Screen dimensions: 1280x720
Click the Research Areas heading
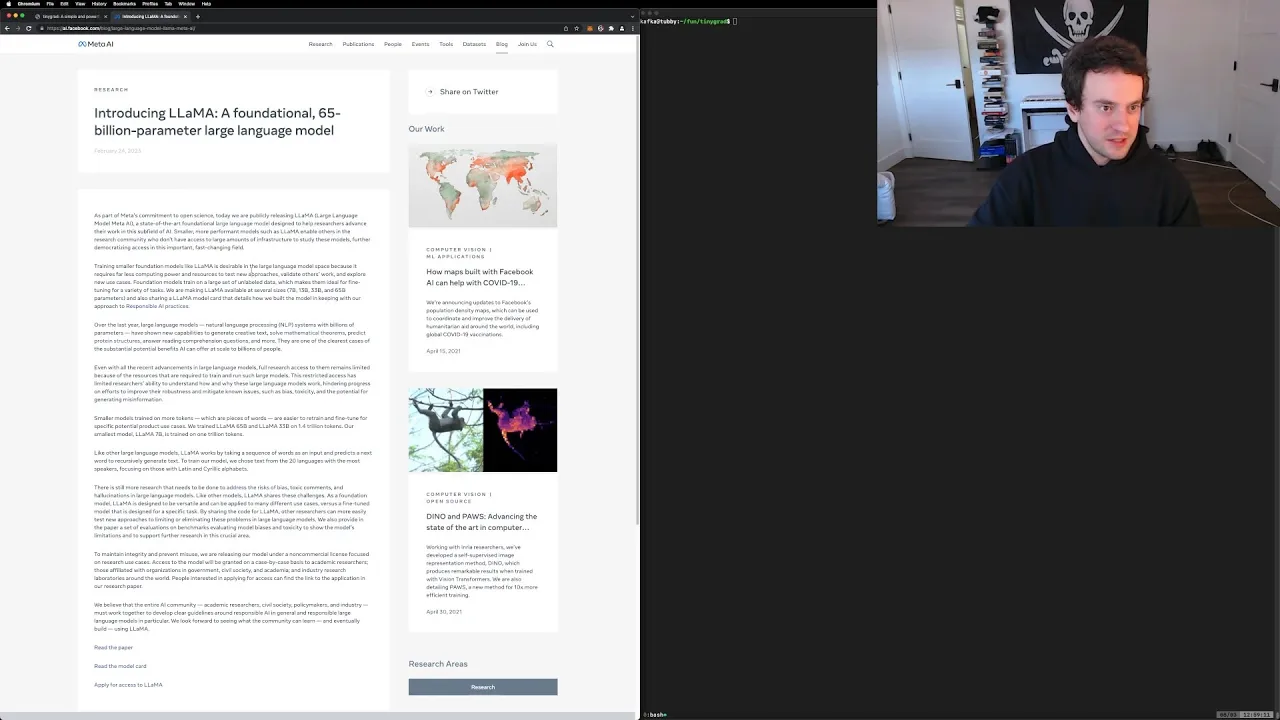click(438, 664)
